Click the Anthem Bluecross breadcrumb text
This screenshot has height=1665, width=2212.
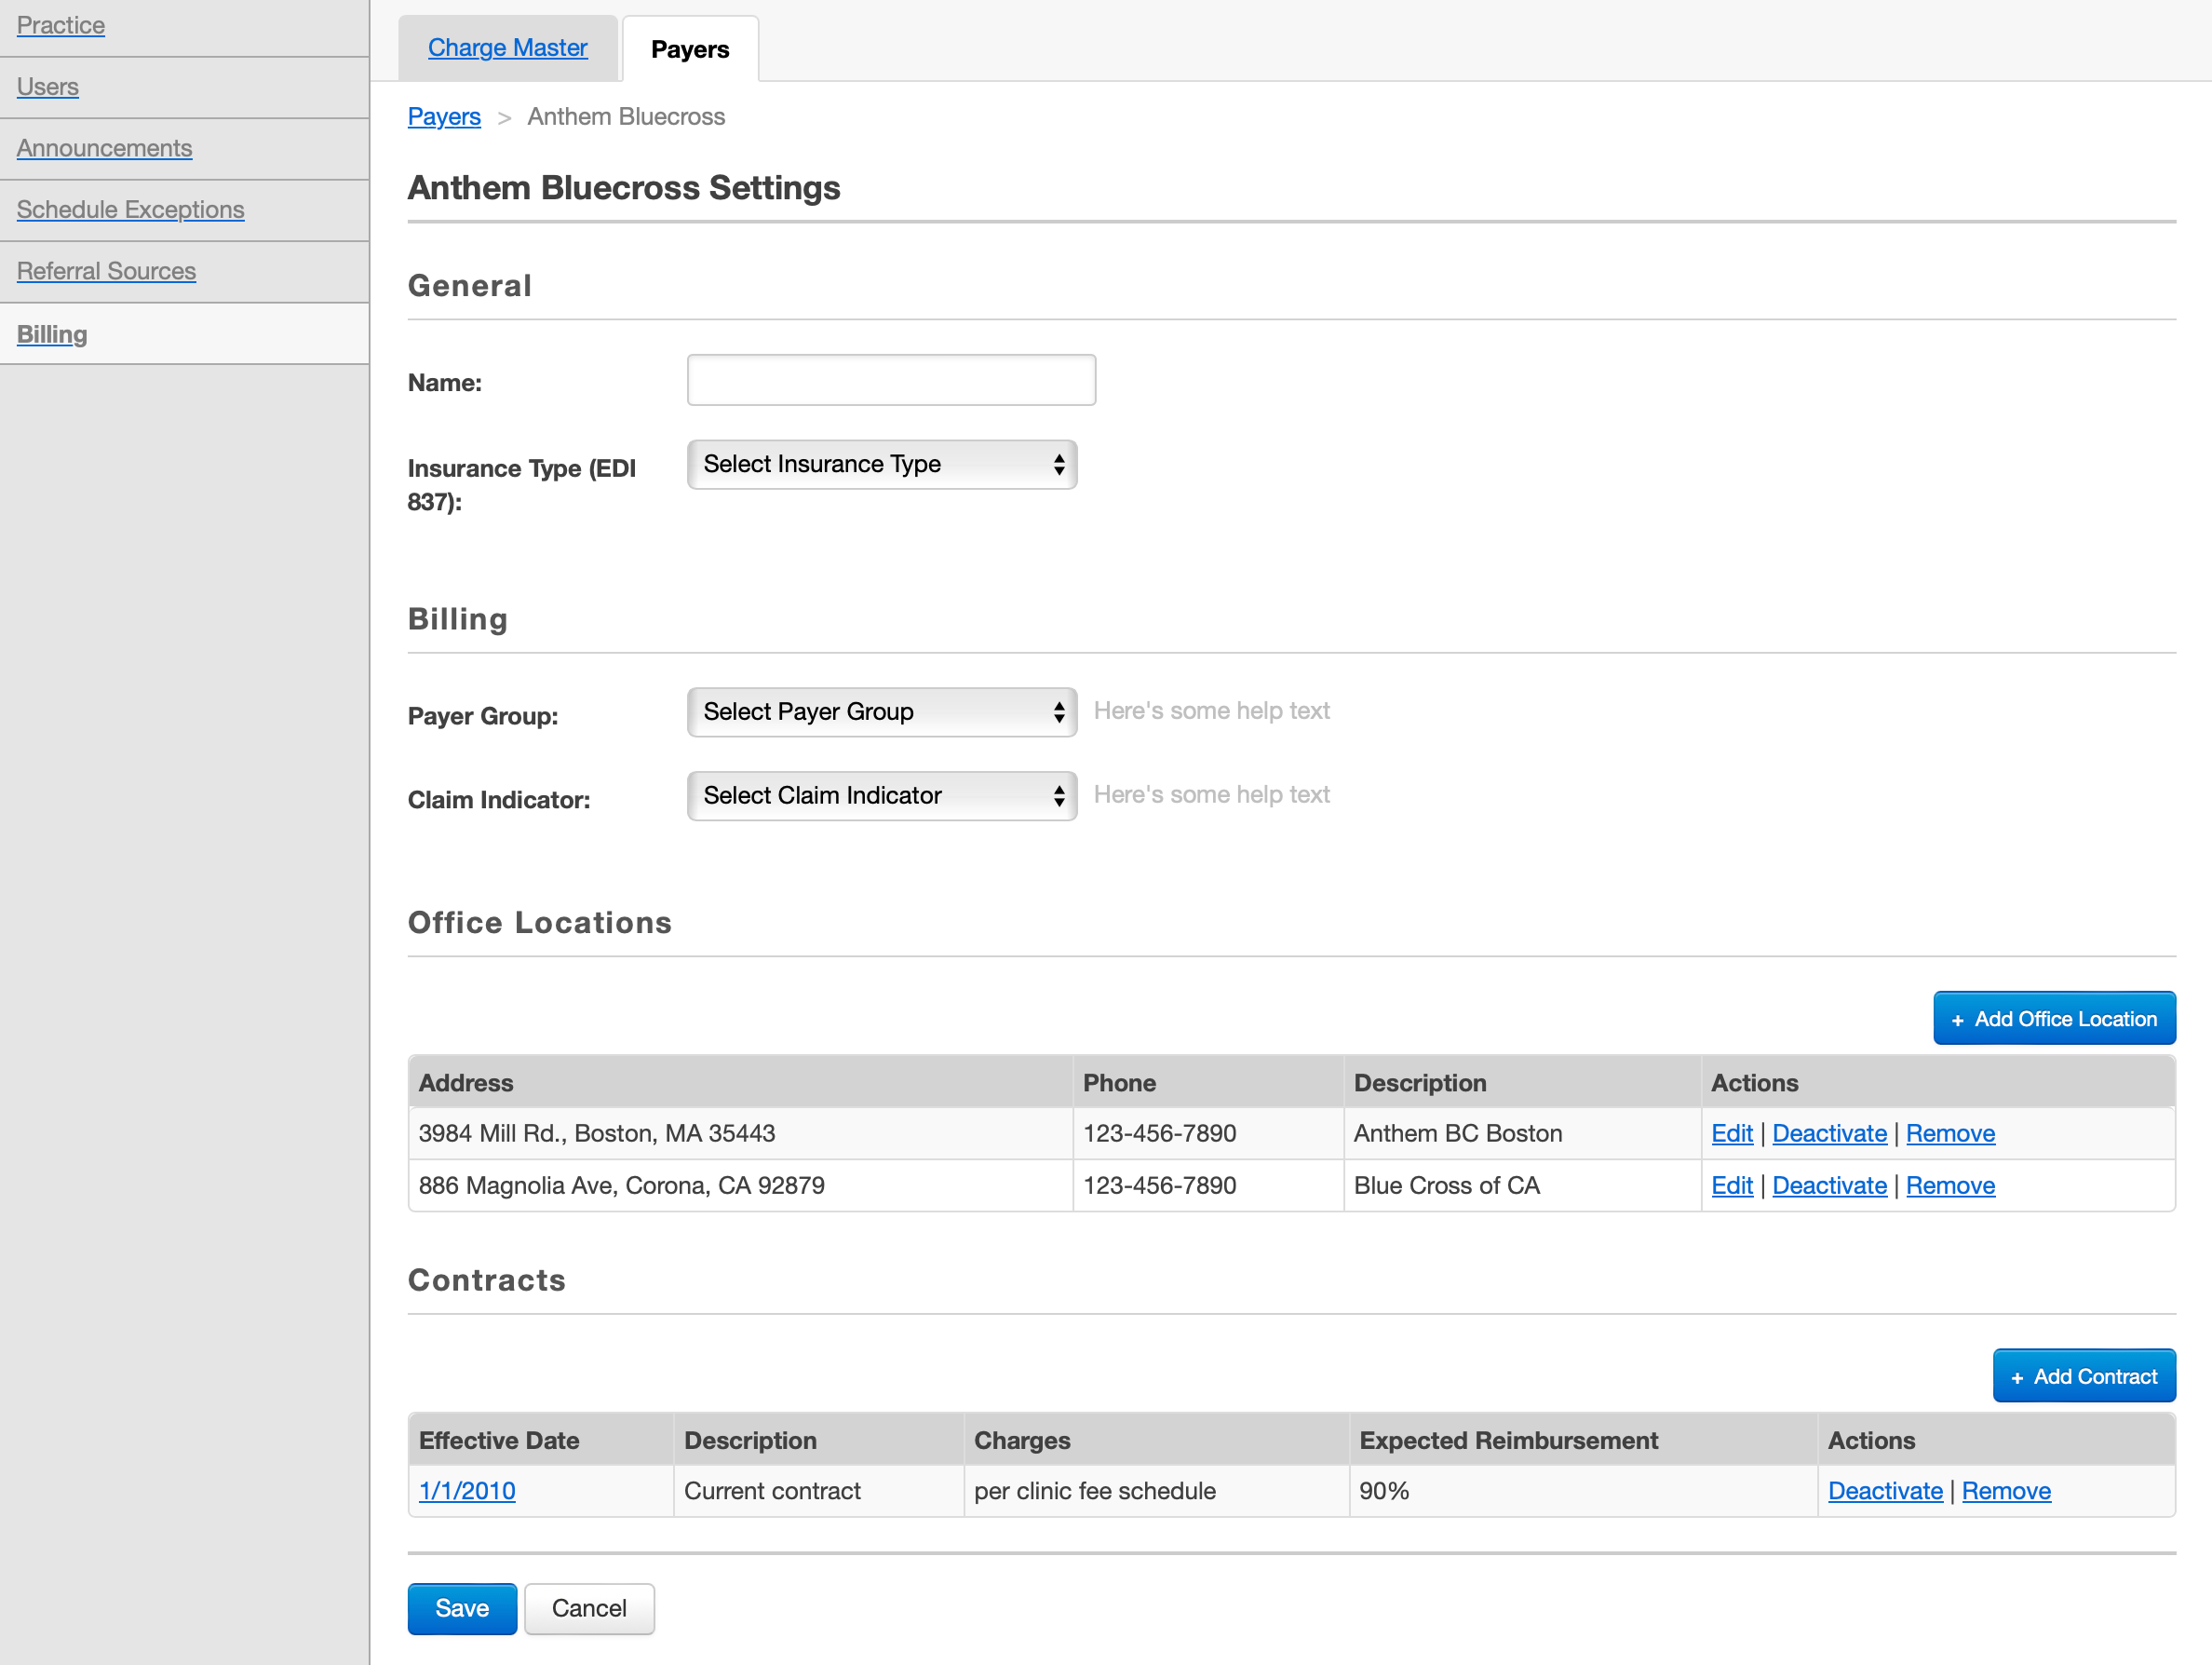pyautogui.click(x=626, y=117)
